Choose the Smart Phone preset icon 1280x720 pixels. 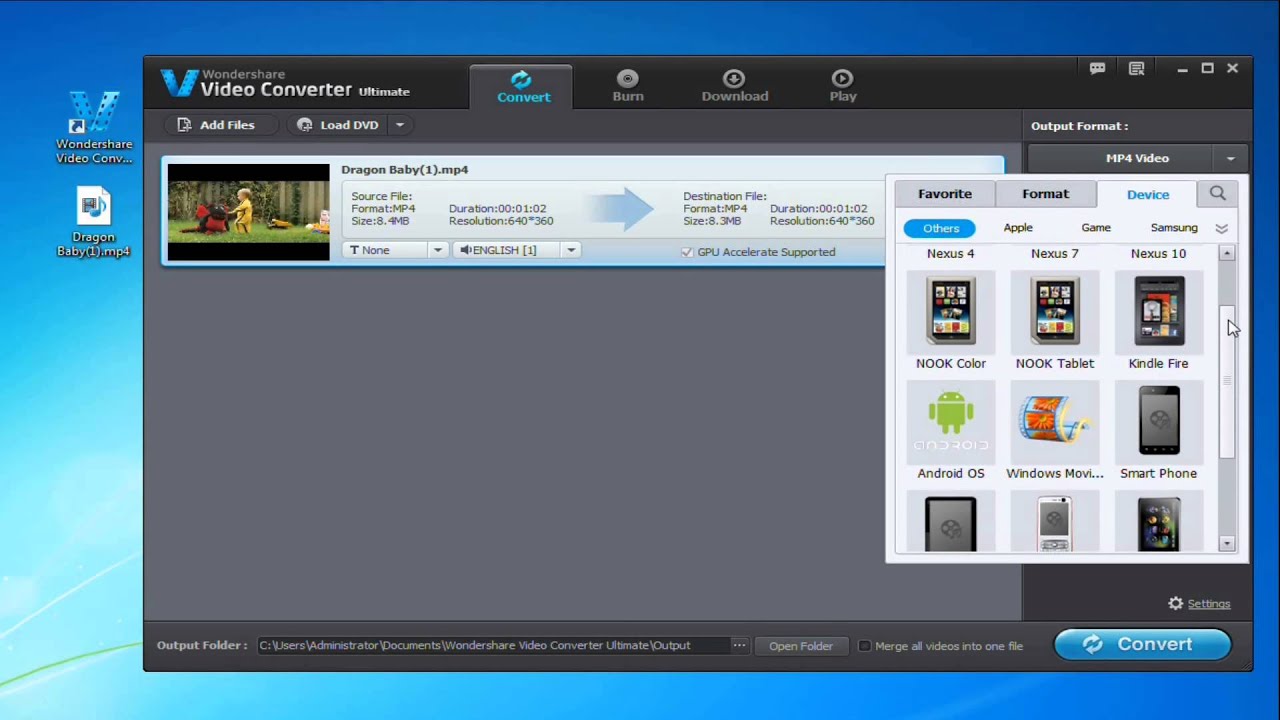1159,422
